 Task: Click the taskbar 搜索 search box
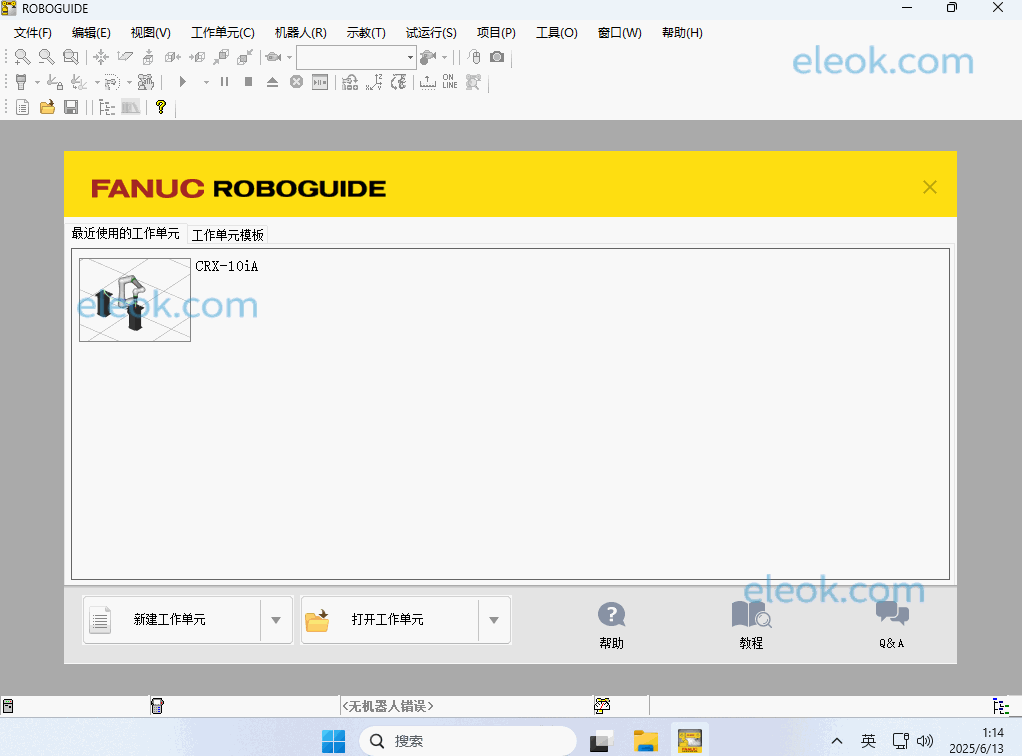468,741
